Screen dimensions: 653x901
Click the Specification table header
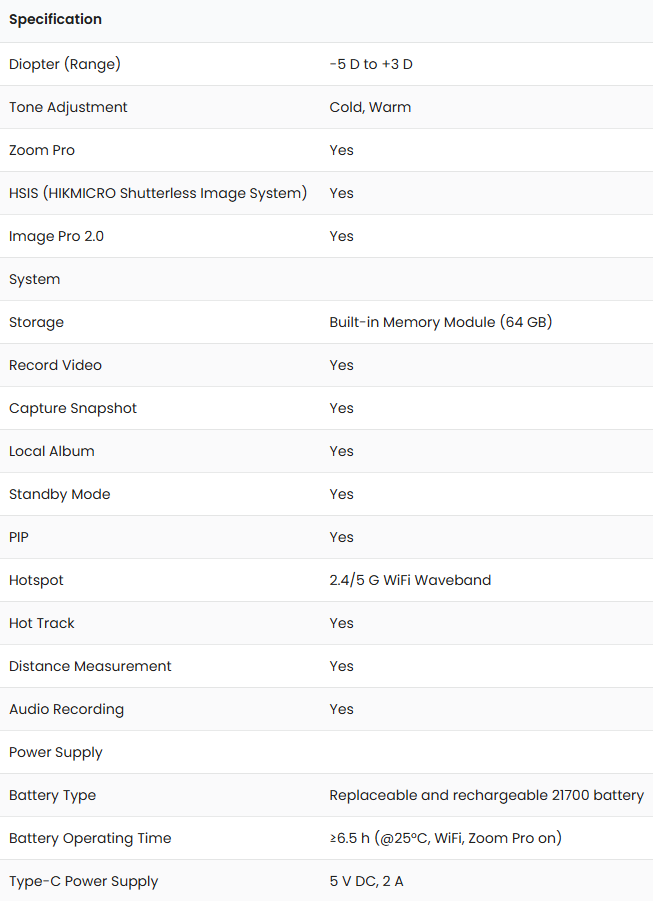click(55, 19)
